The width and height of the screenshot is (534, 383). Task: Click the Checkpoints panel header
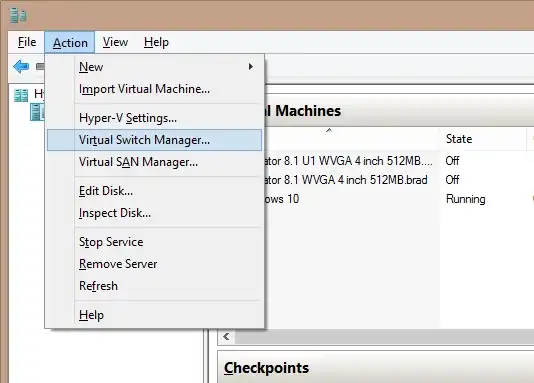coord(376,368)
